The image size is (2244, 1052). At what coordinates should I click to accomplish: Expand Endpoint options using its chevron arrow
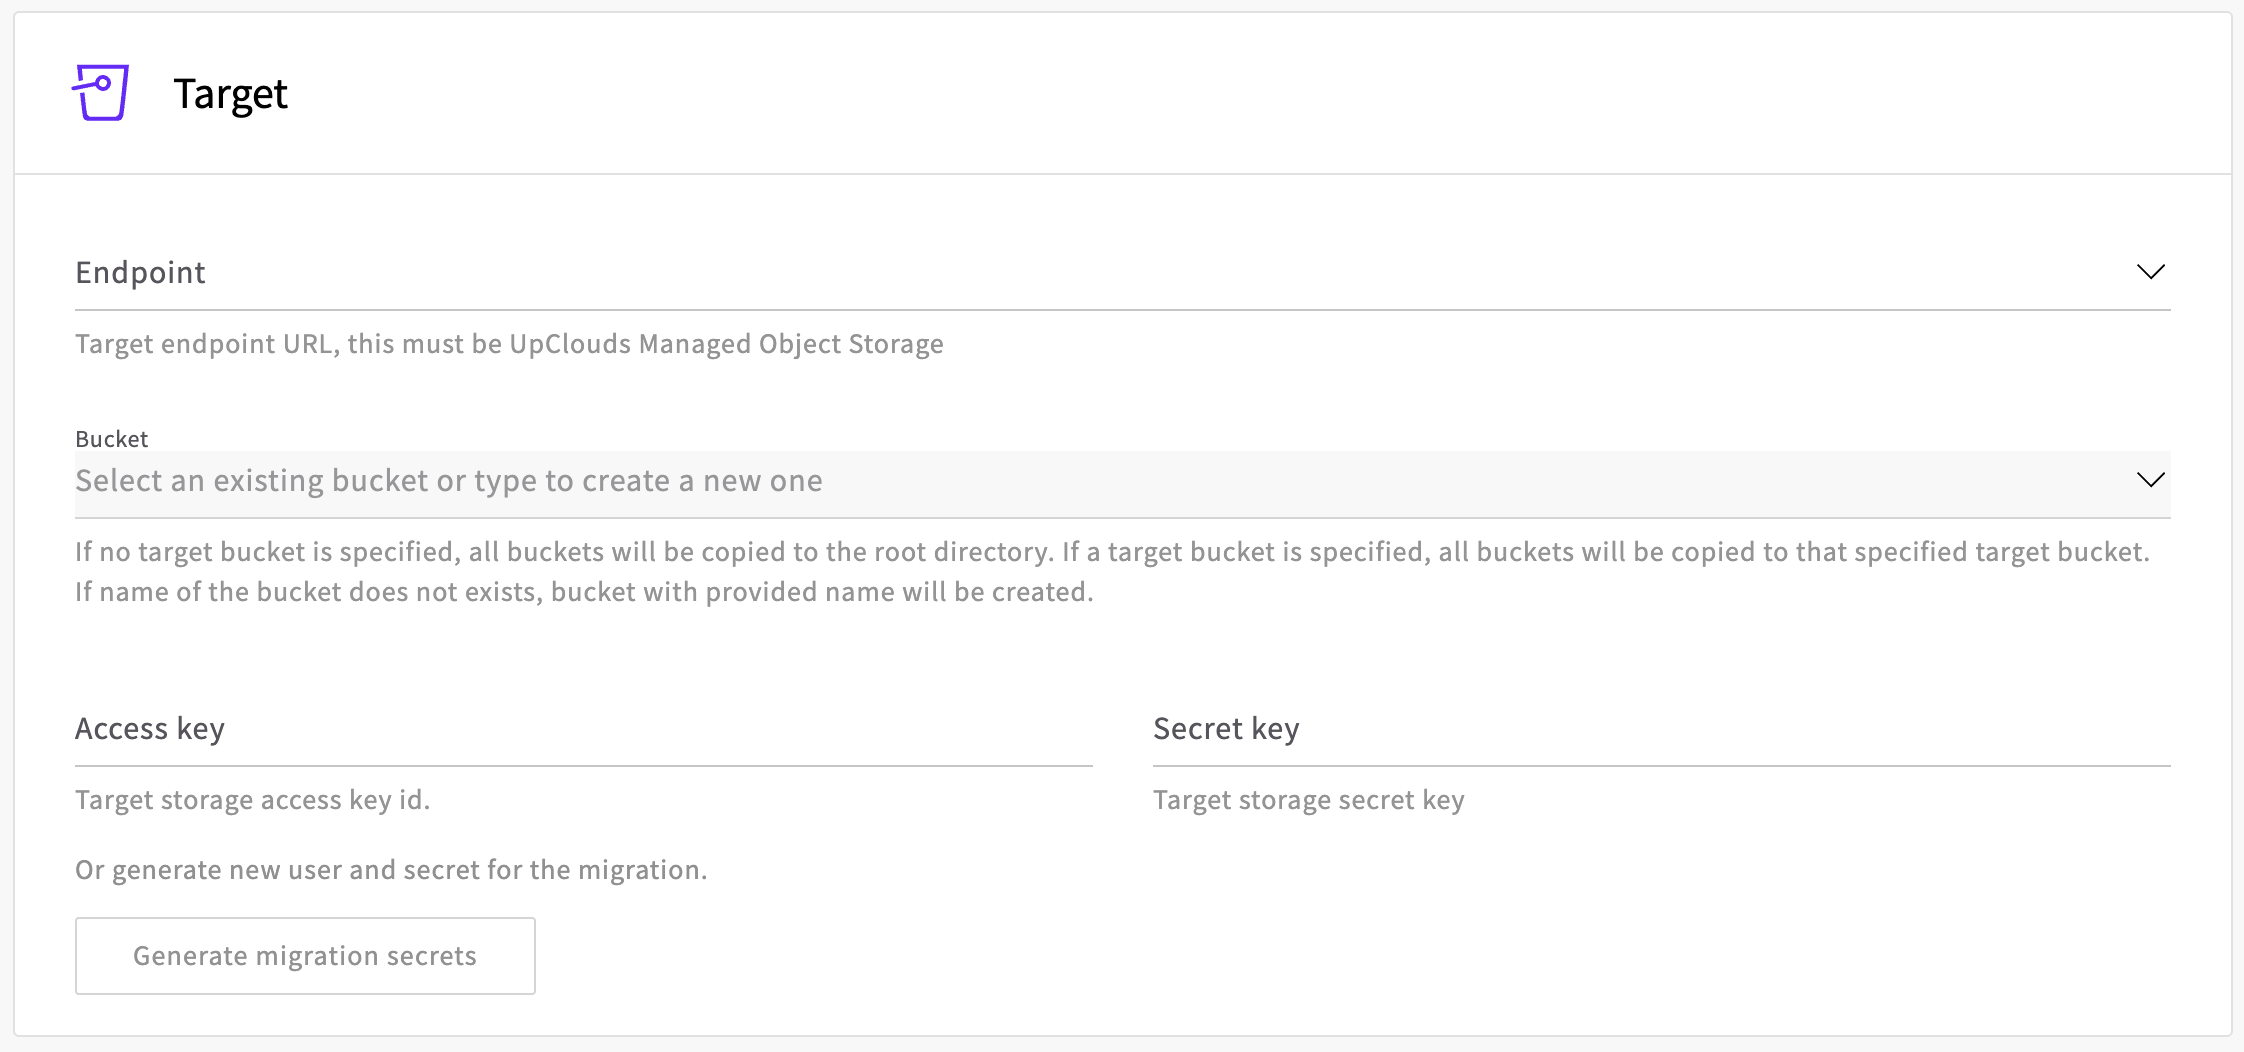[2150, 272]
